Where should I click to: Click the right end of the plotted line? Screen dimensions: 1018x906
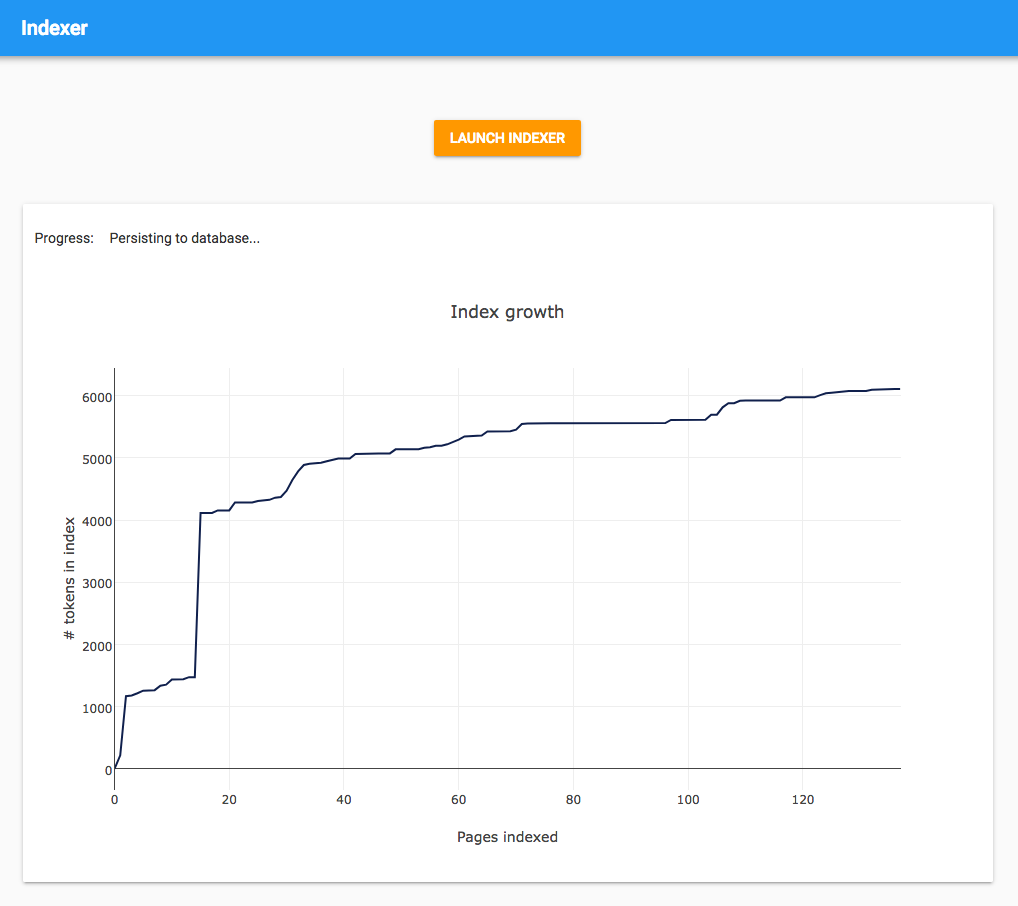(899, 389)
